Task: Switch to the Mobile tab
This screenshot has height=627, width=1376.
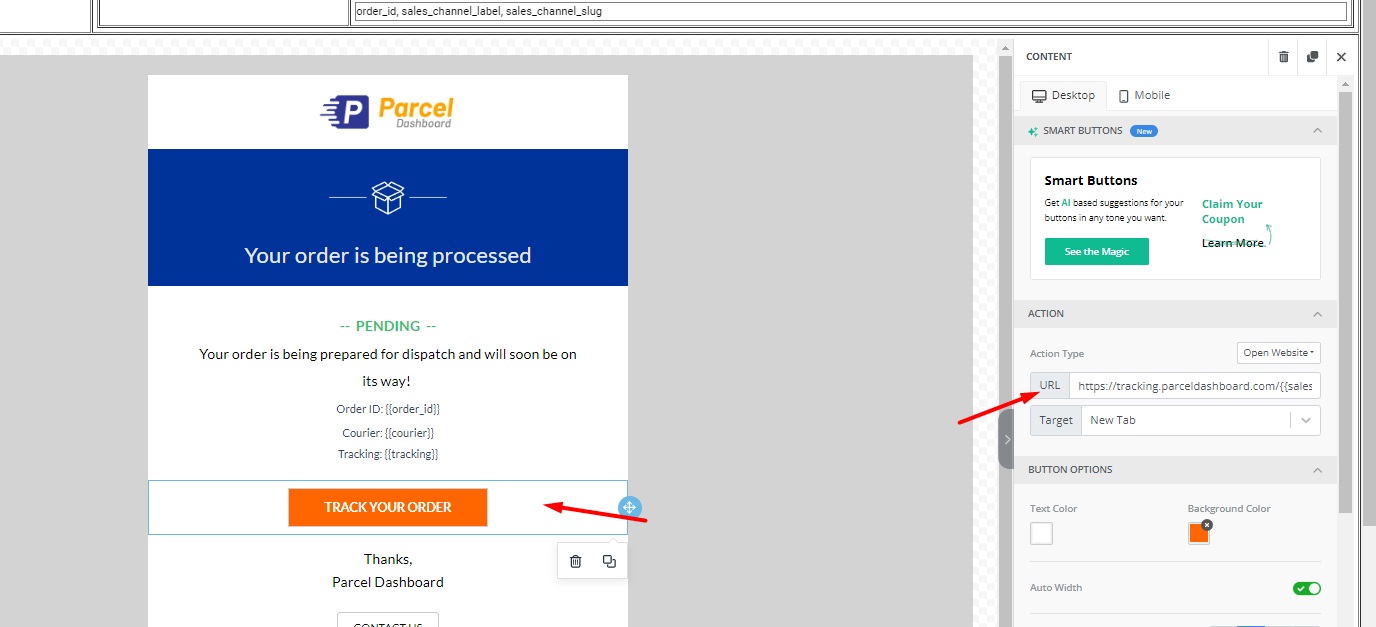Action: [1144, 95]
